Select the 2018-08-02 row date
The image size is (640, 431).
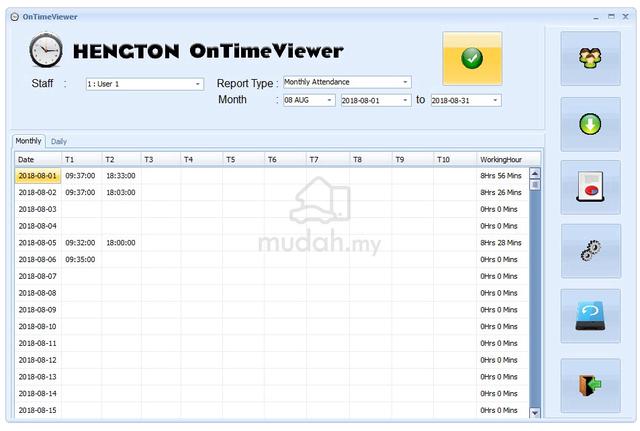pyautogui.click(x=38, y=193)
